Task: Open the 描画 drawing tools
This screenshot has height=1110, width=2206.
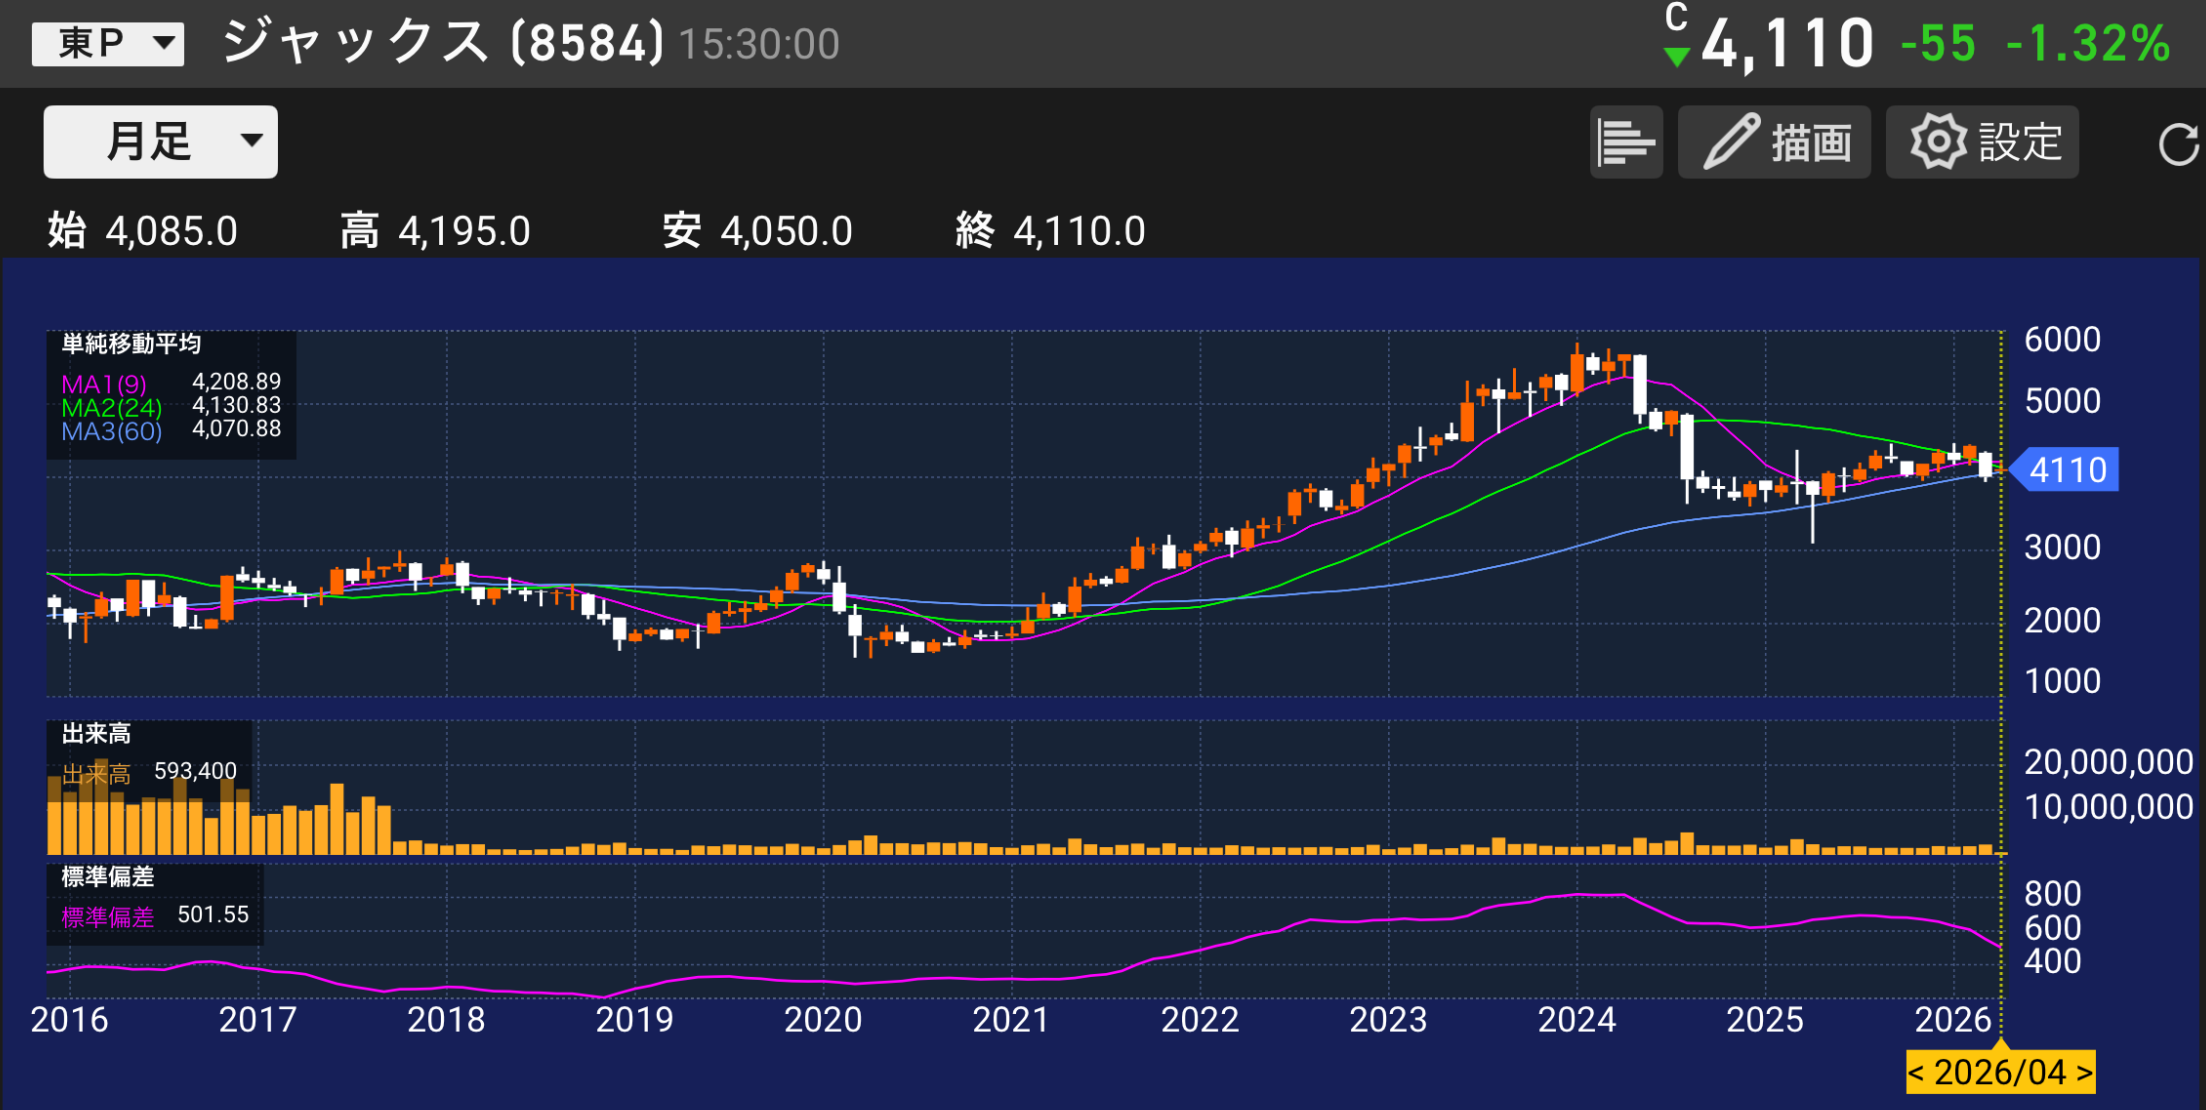Action: tap(1775, 141)
